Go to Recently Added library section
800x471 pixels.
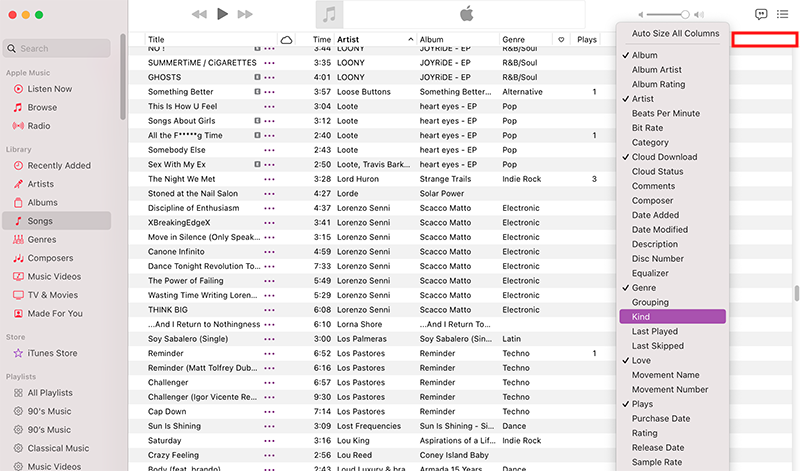point(59,165)
